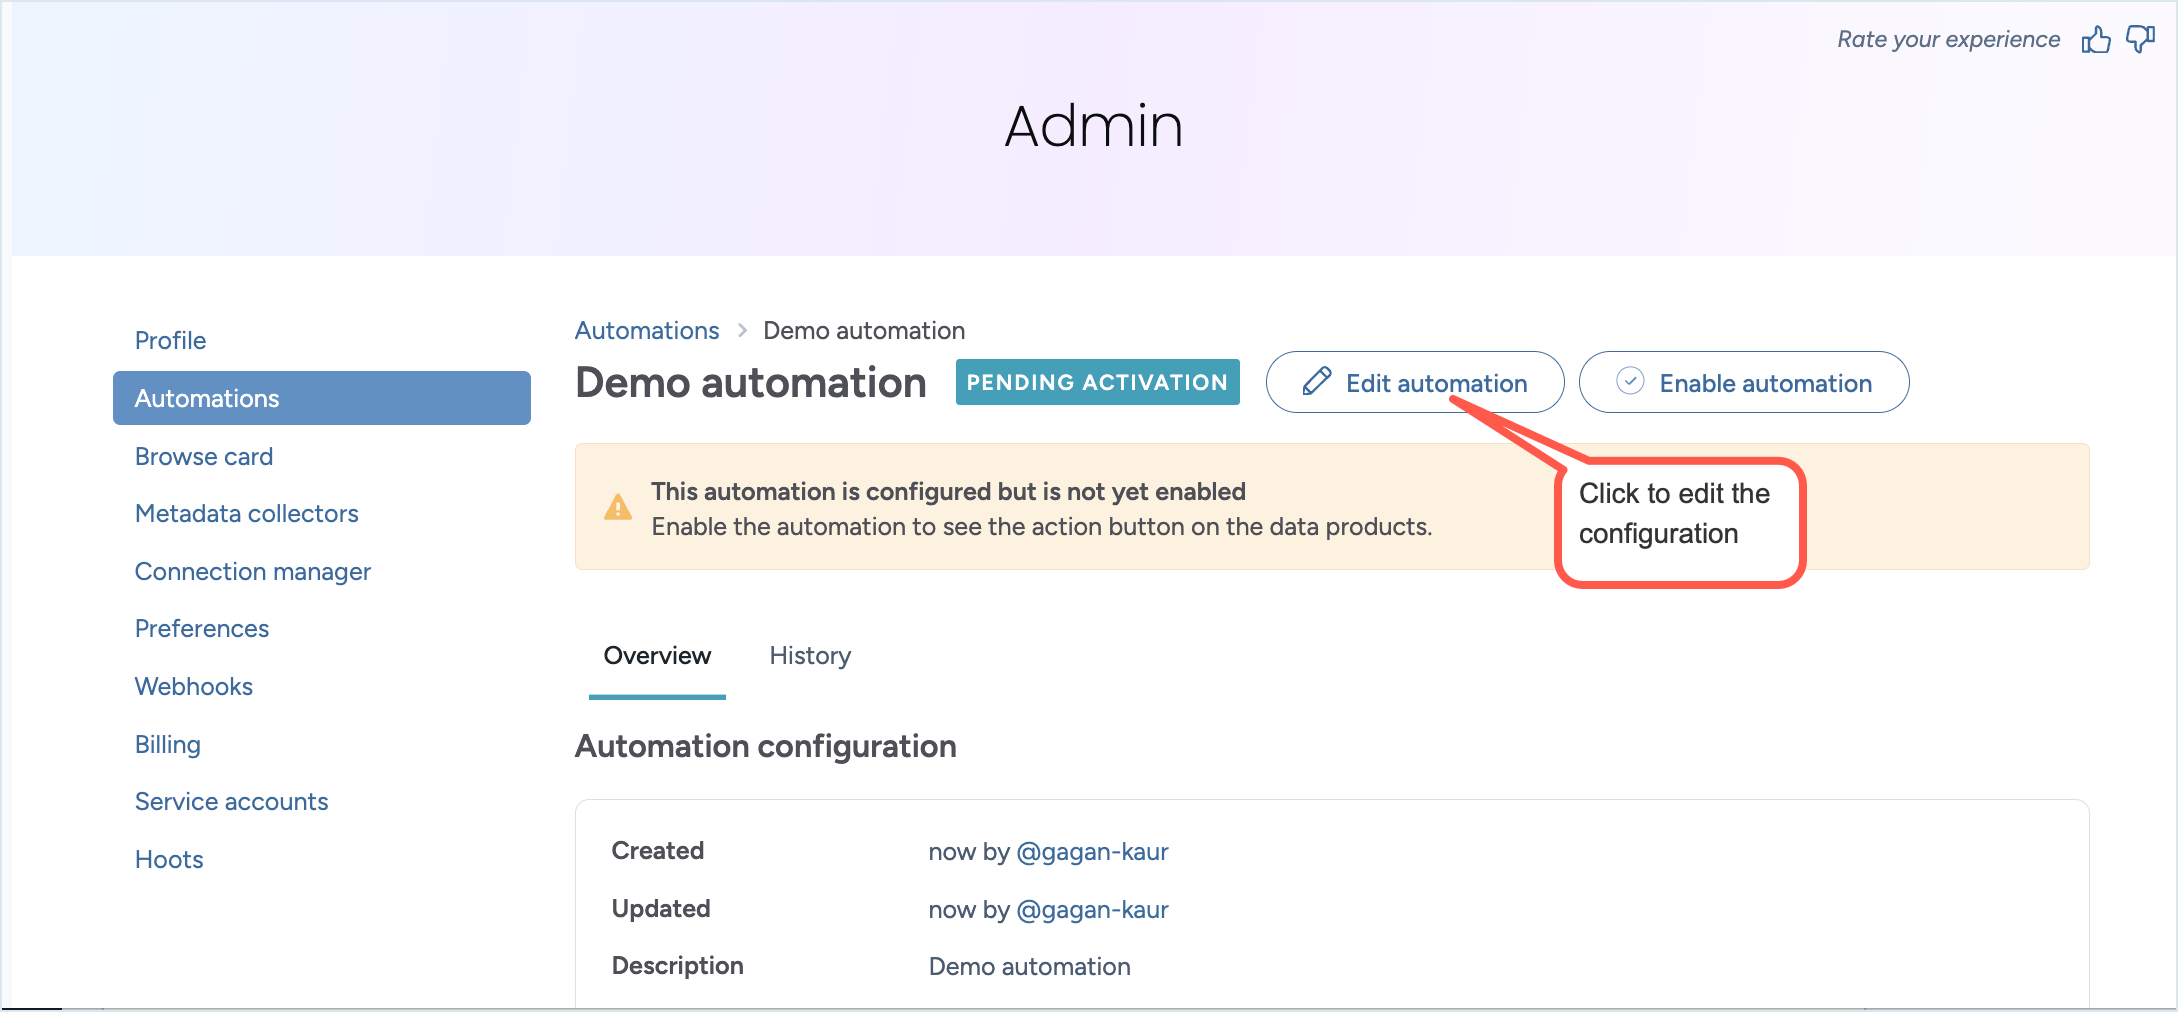Viewport: 2178px width, 1012px height.
Task: Click the Automations breadcrumb link
Action: (x=646, y=330)
